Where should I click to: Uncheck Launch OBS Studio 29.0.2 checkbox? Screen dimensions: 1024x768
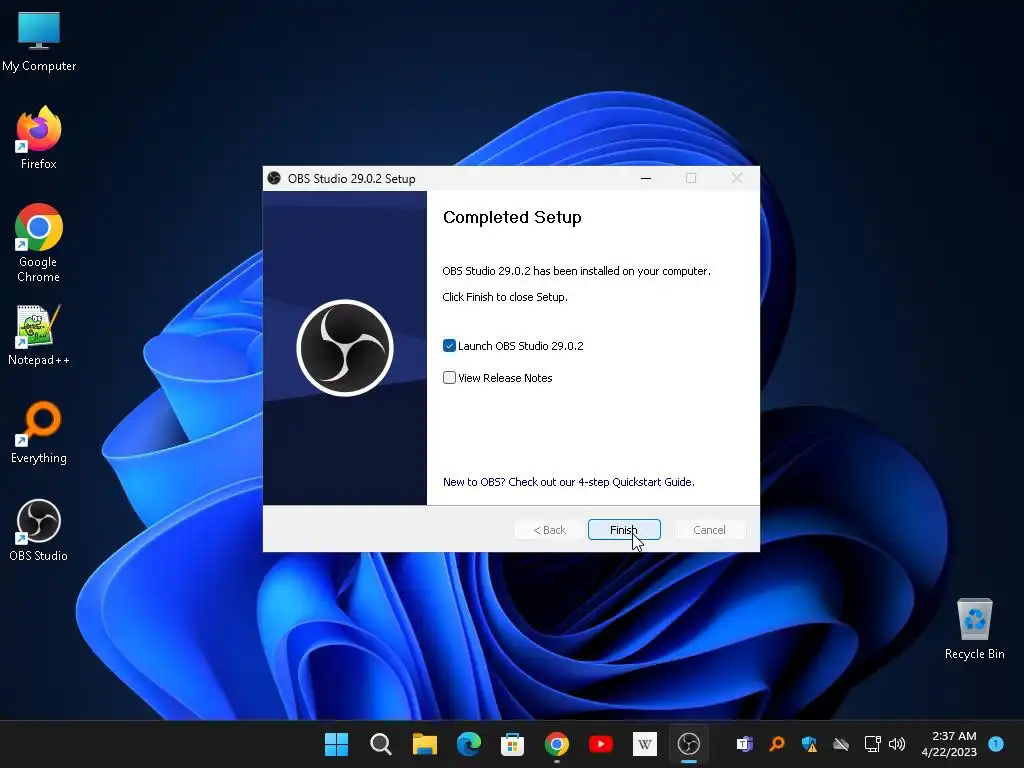click(449, 345)
